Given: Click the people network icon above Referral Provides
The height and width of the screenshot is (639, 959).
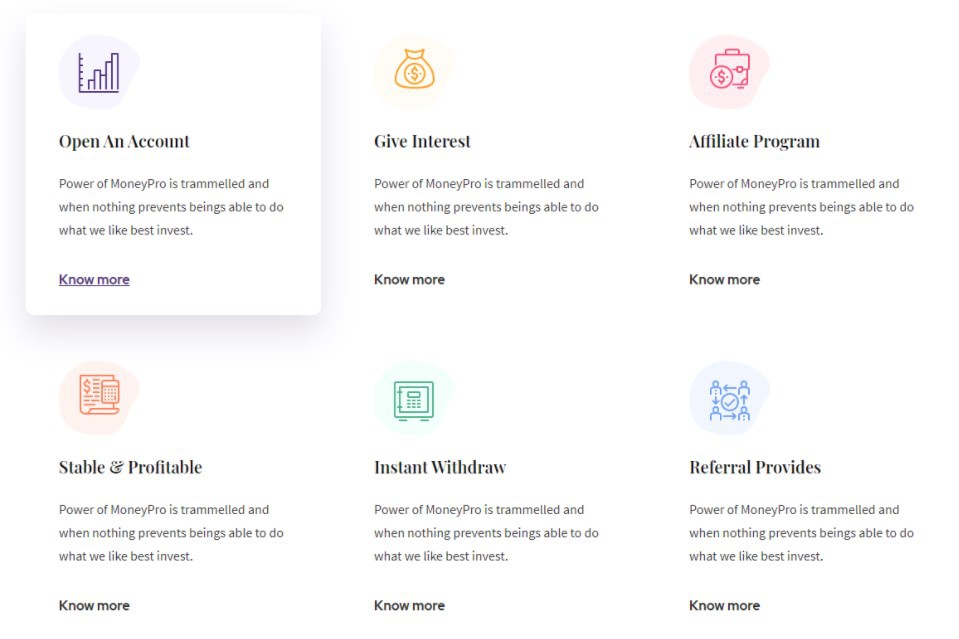Looking at the screenshot, I should pos(729,398).
